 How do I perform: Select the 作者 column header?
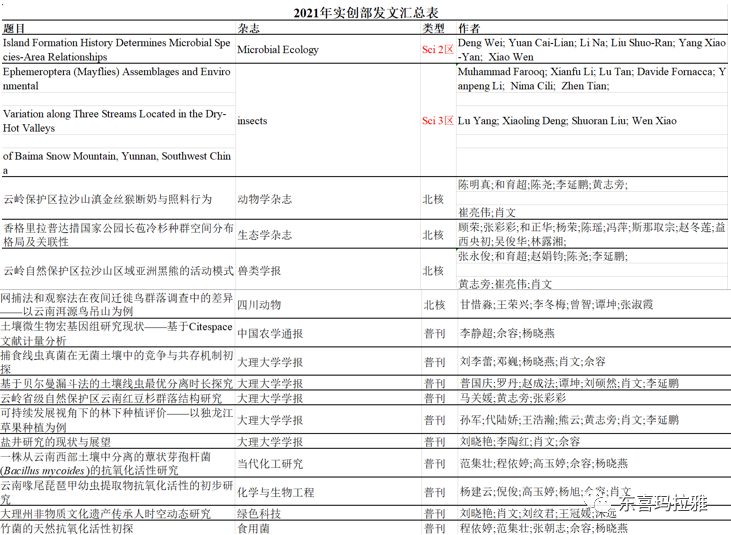(x=468, y=29)
